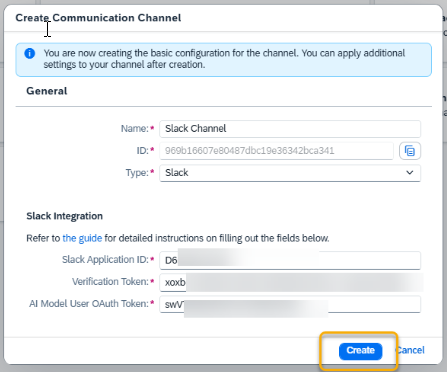This screenshot has height=372, width=447.
Task: Click the Create Communication Channel dialog title
Action: click(x=98, y=18)
